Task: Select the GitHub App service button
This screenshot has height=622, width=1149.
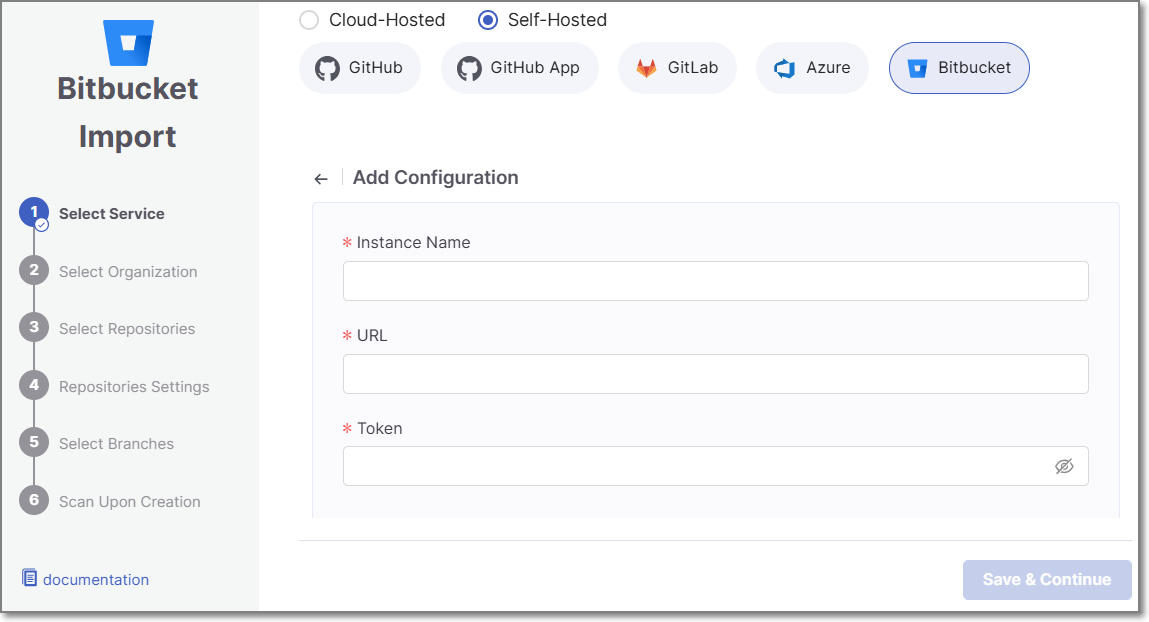Action: (x=519, y=68)
